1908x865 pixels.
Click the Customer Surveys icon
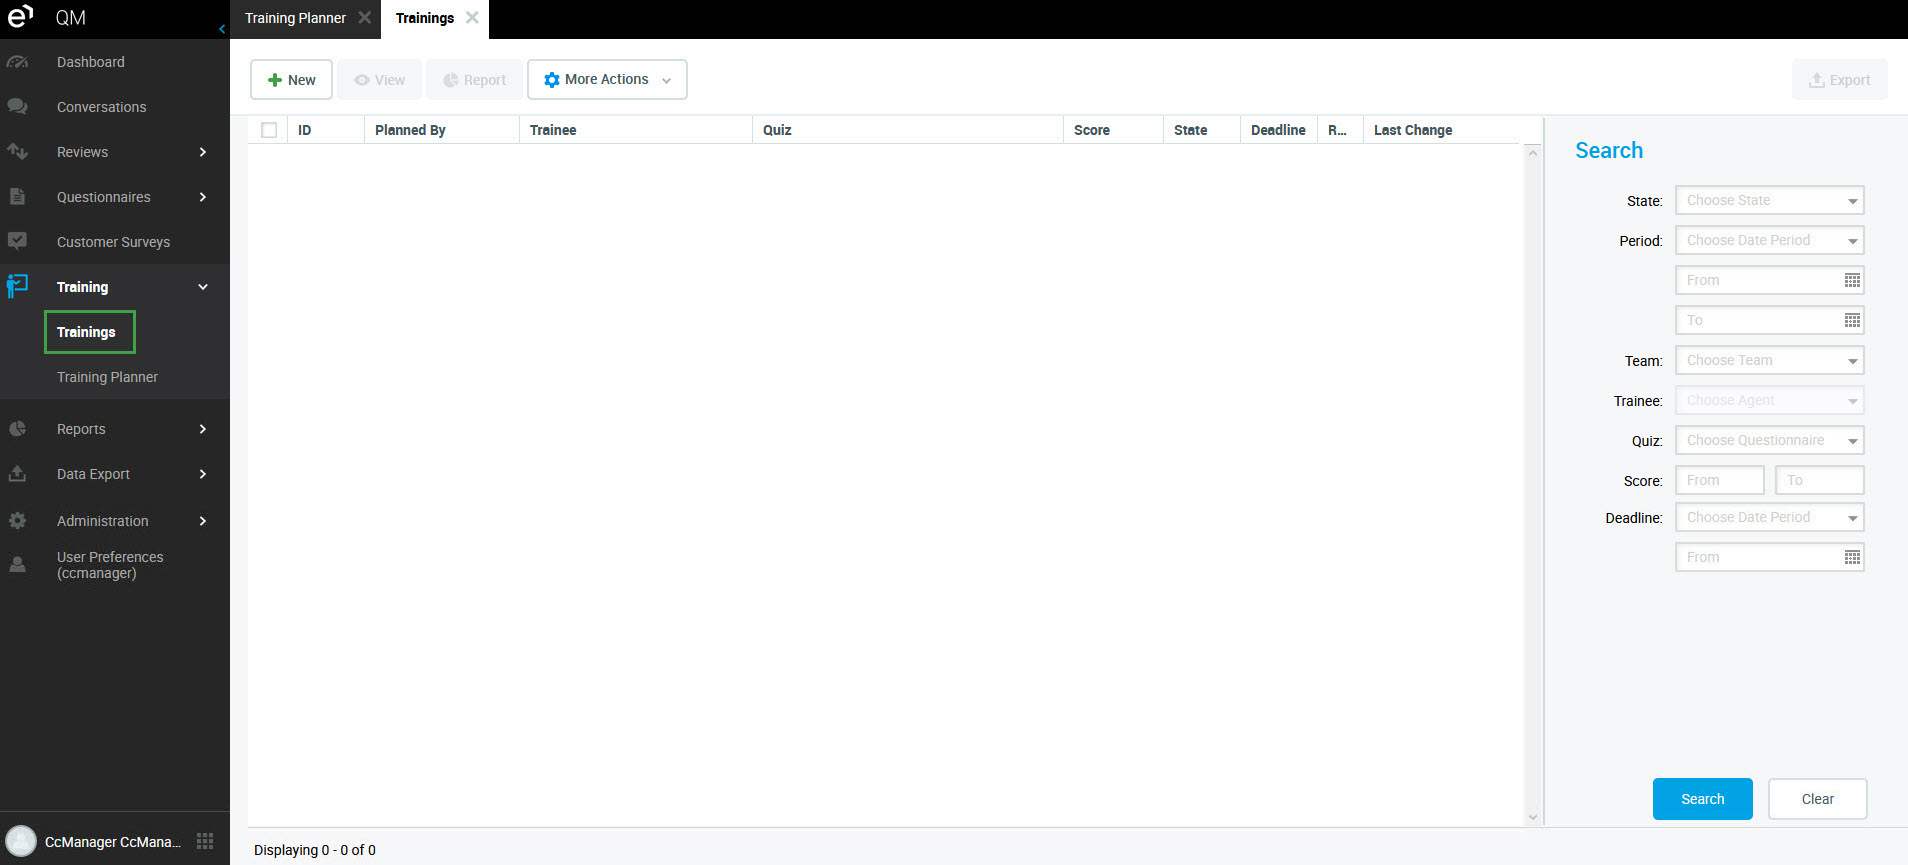click(x=17, y=241)
